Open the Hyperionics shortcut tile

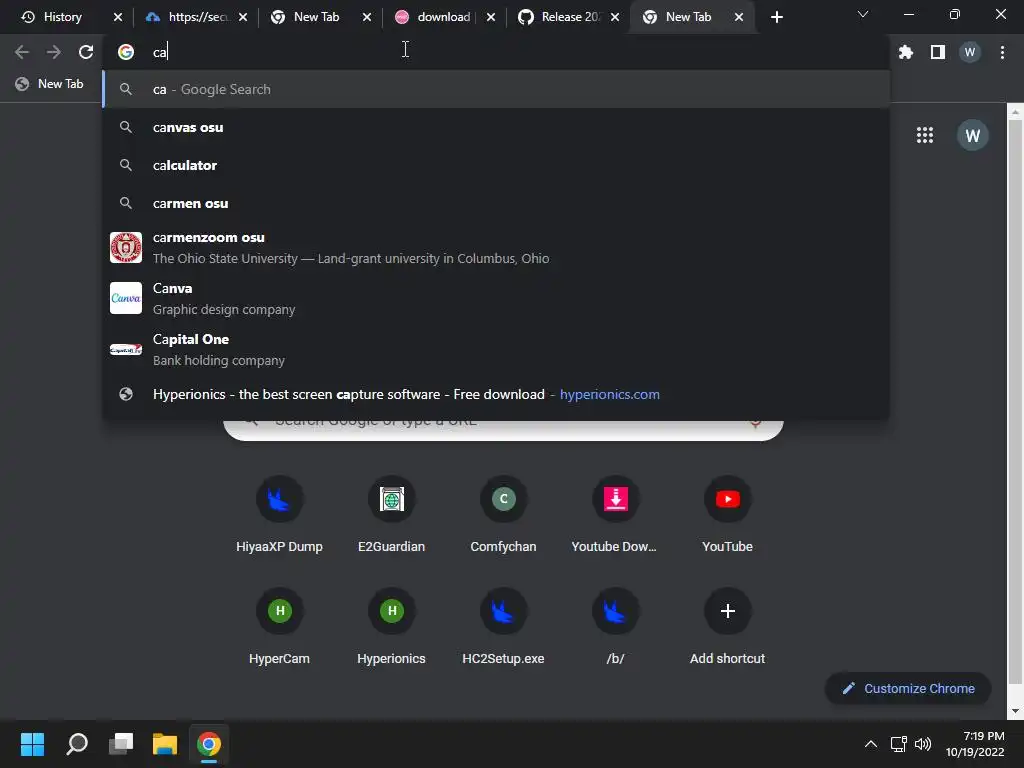coord(391,627)
